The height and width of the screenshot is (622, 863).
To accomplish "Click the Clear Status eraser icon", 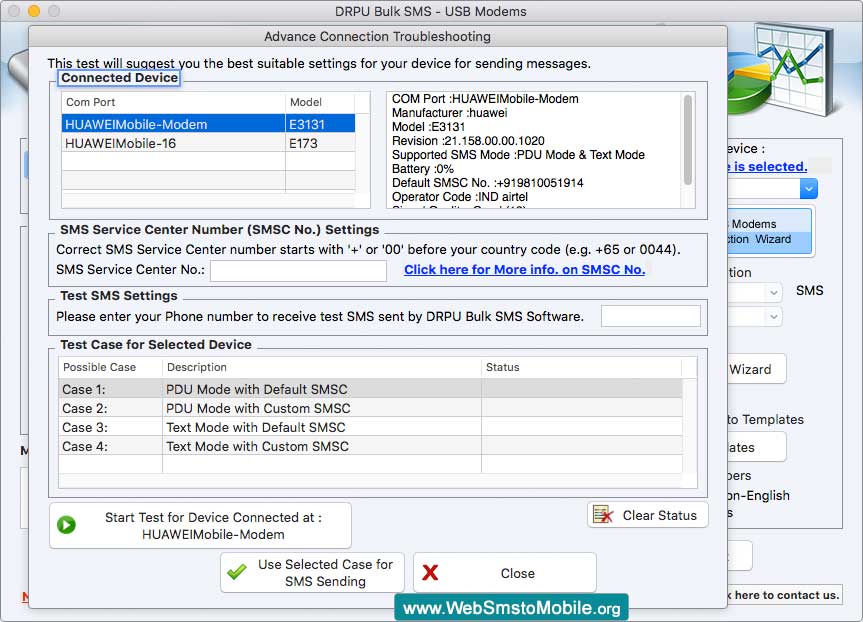I will tap(603, 515).
